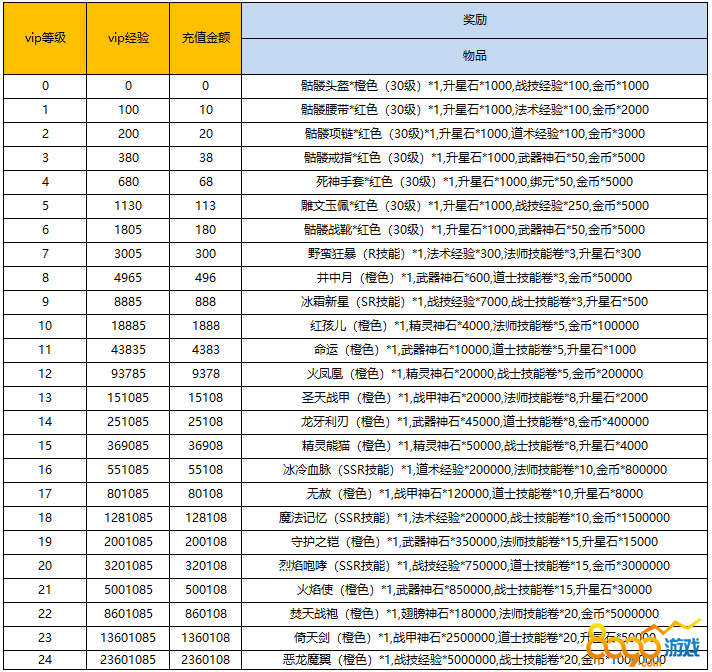Select the 红孩儿 (橙色) reward cell
This screenshot has width=712, height=672.
475,326
